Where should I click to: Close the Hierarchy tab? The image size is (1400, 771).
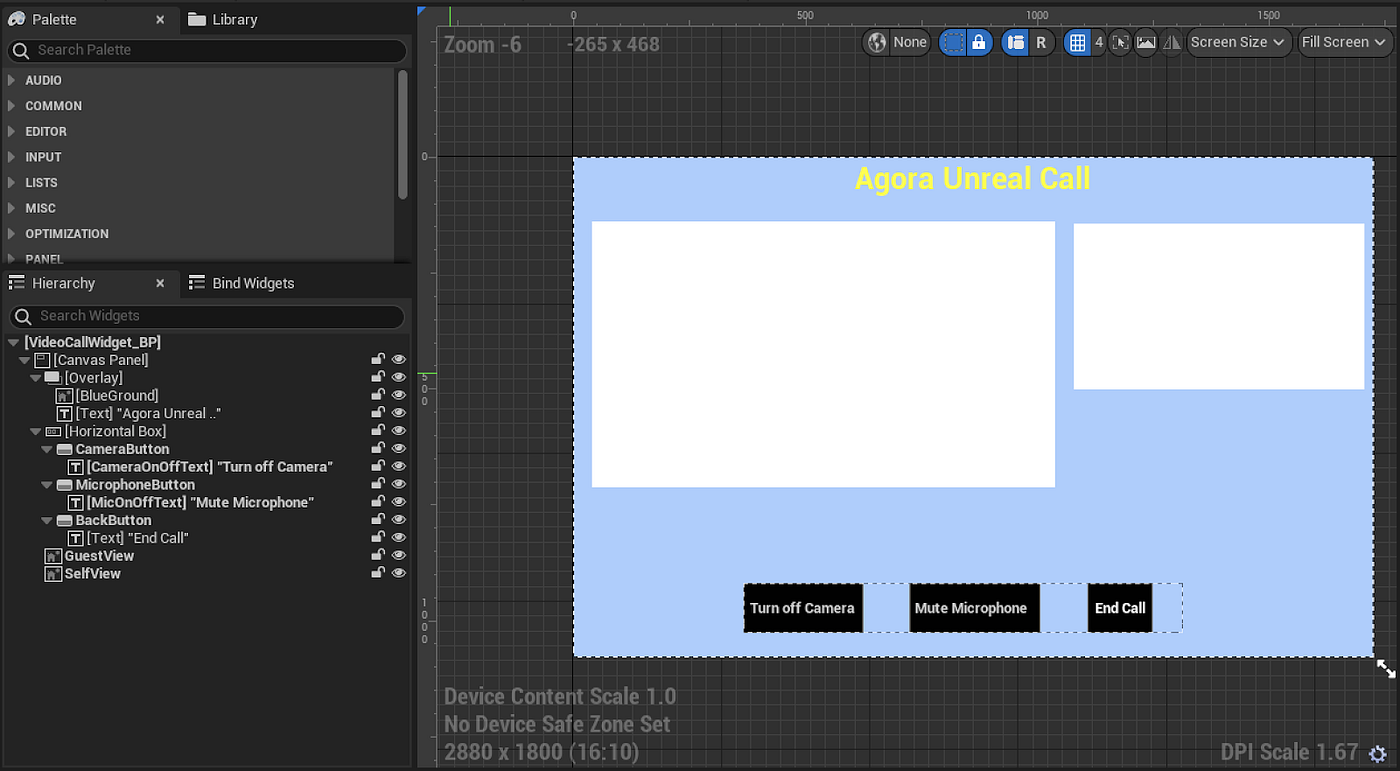pyautogui.click(x=160, y=283)
